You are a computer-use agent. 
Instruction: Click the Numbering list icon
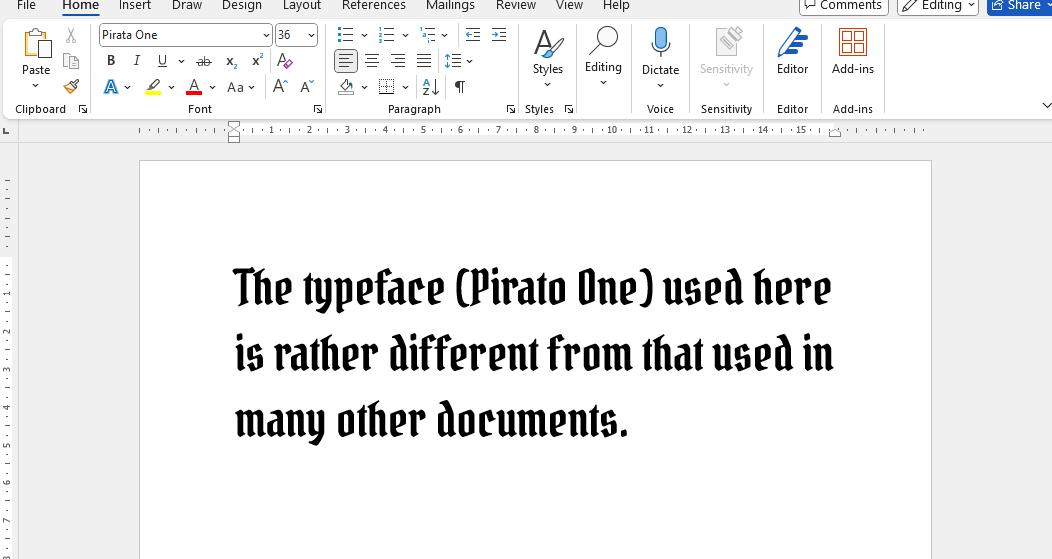click(x=386, y=35)
